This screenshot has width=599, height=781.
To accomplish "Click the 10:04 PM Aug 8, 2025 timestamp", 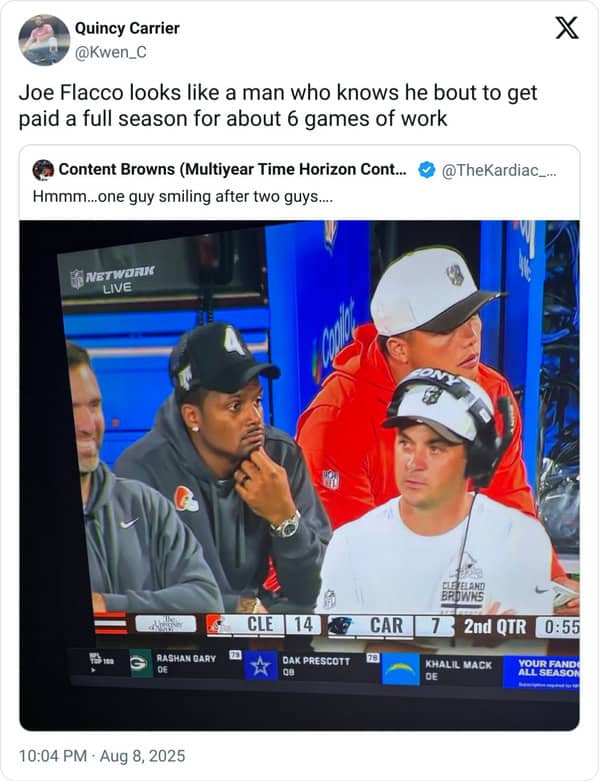I will click(x=102, y=756).
